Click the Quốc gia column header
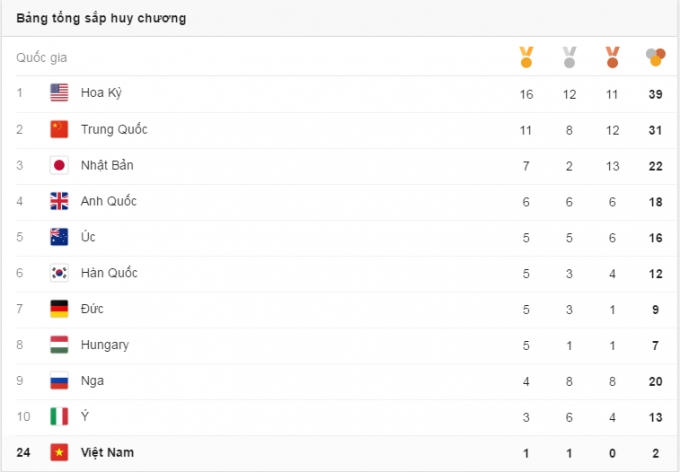This screenshot has width=680, height=472. coord(42,58)
